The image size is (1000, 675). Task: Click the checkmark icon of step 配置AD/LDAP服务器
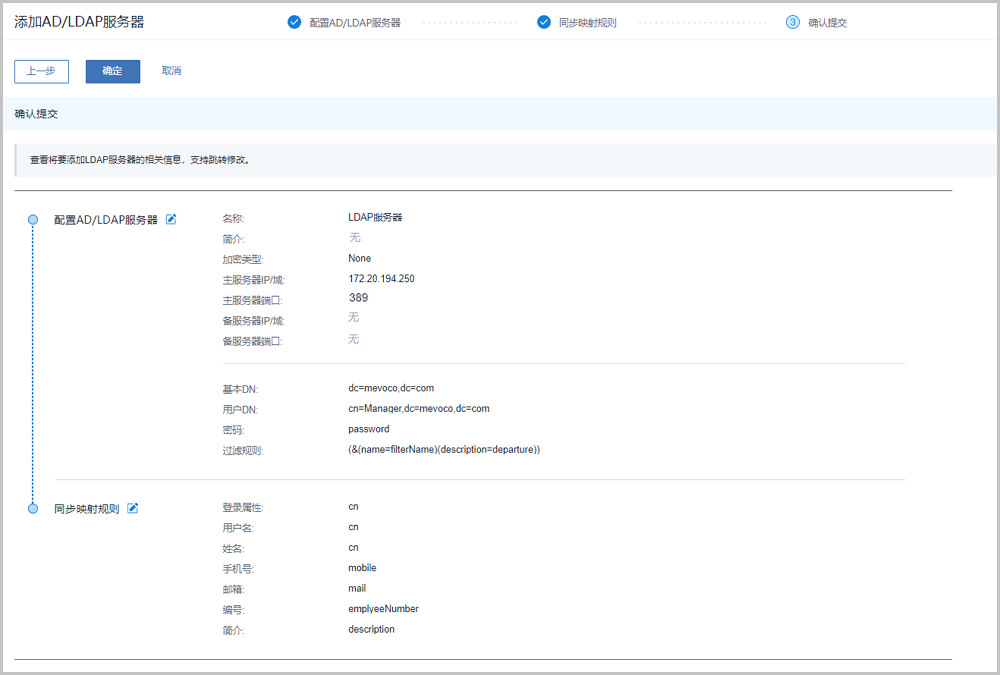point(294,22)
